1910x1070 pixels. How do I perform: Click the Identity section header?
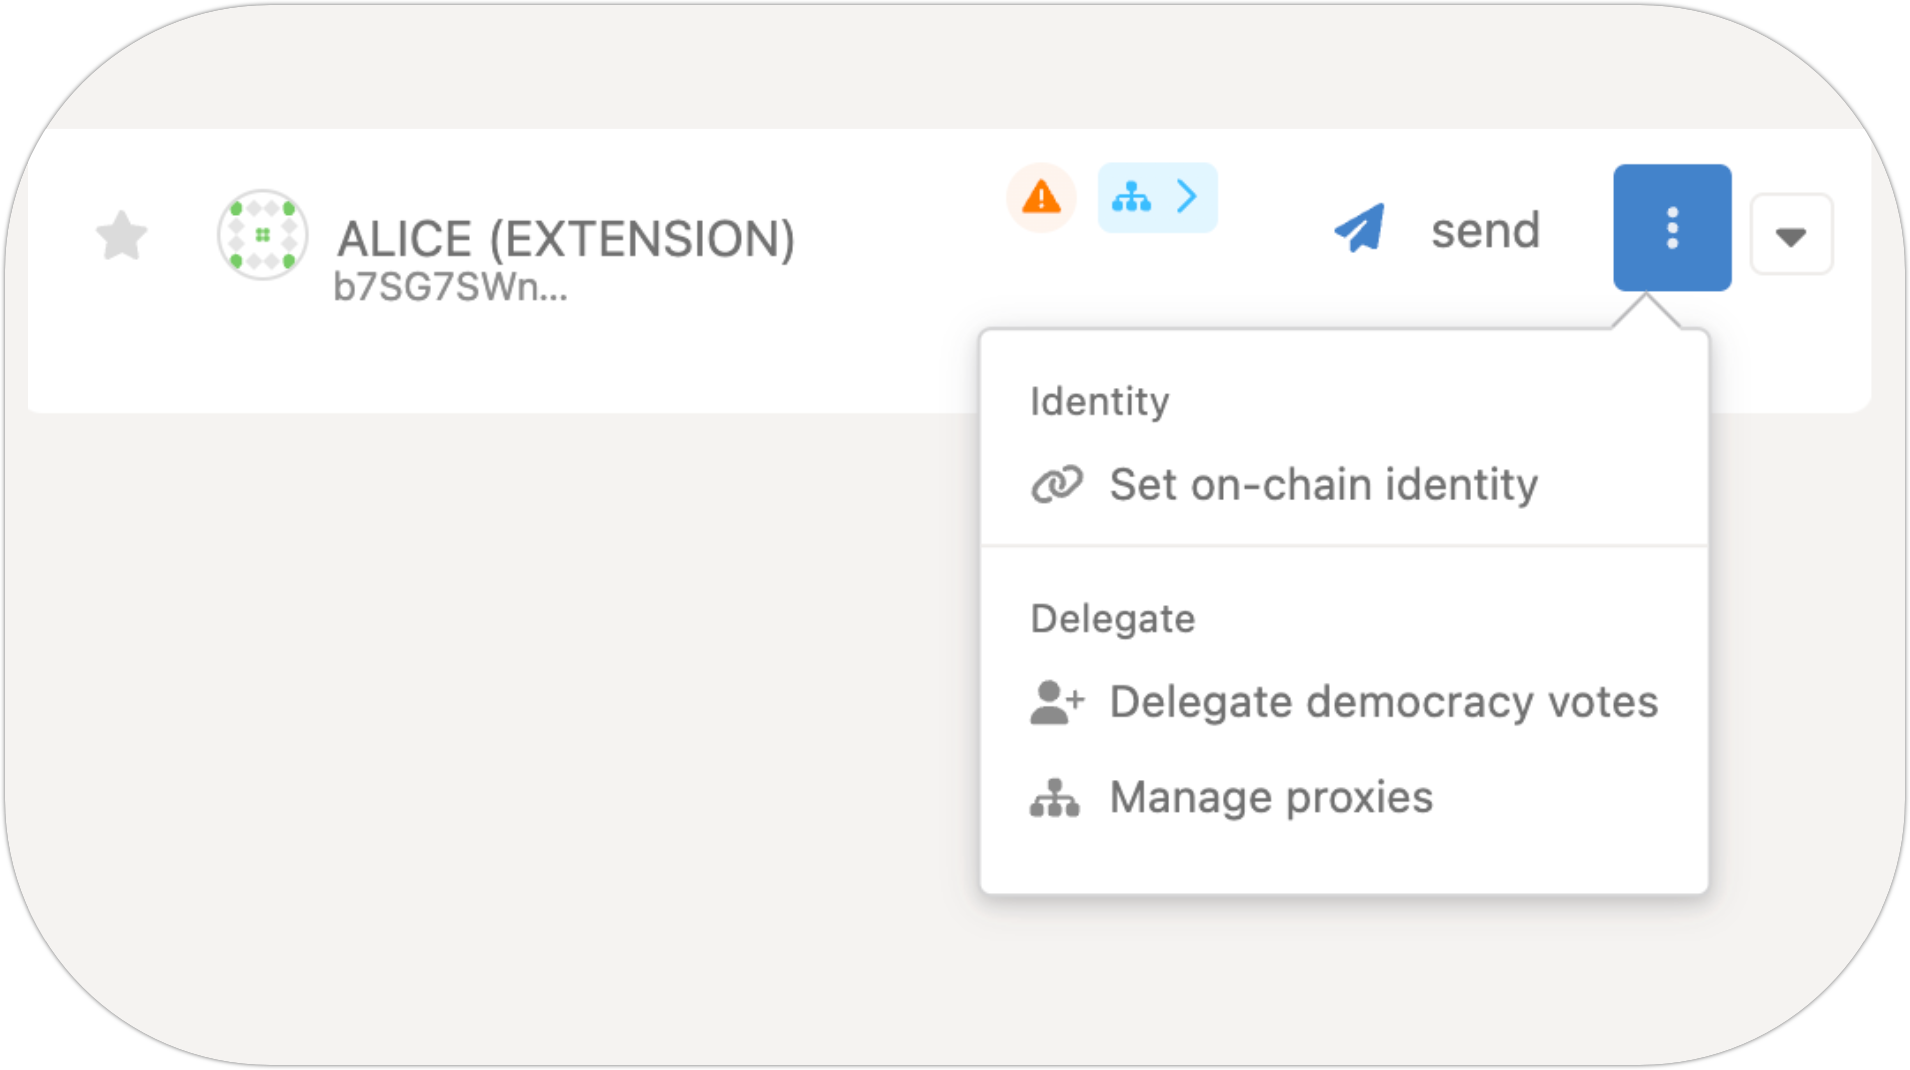(1099, 402)
